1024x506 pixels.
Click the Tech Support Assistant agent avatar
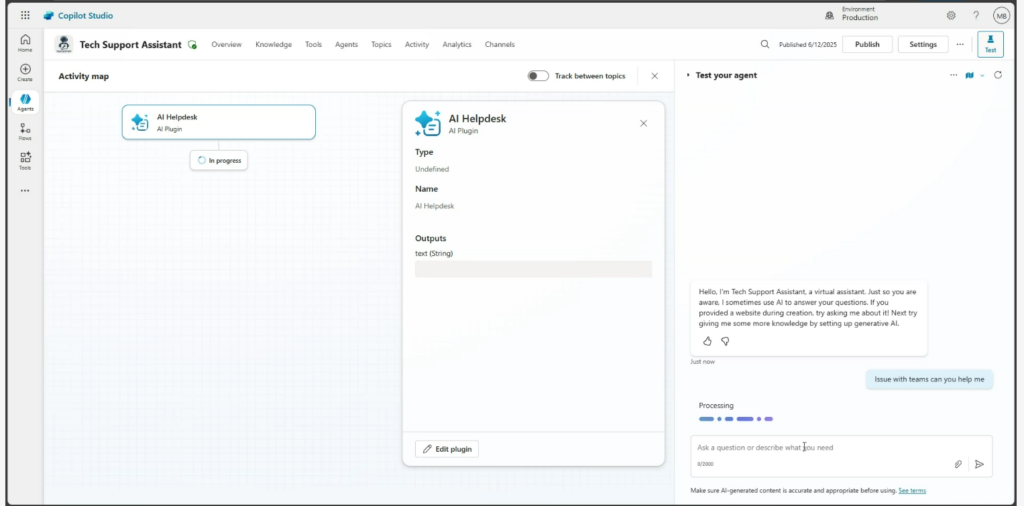63,44
